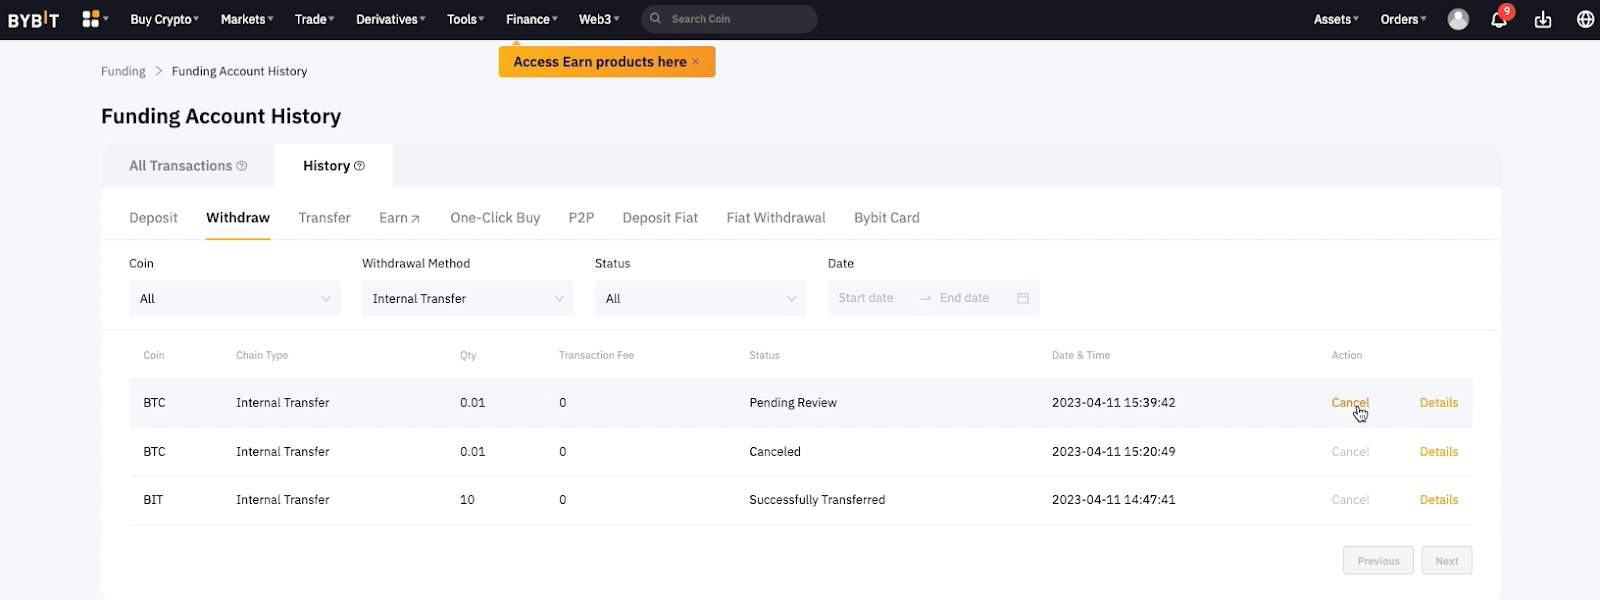Switch to the Deposit tab

pyautogui.click(x=153, y=218)
